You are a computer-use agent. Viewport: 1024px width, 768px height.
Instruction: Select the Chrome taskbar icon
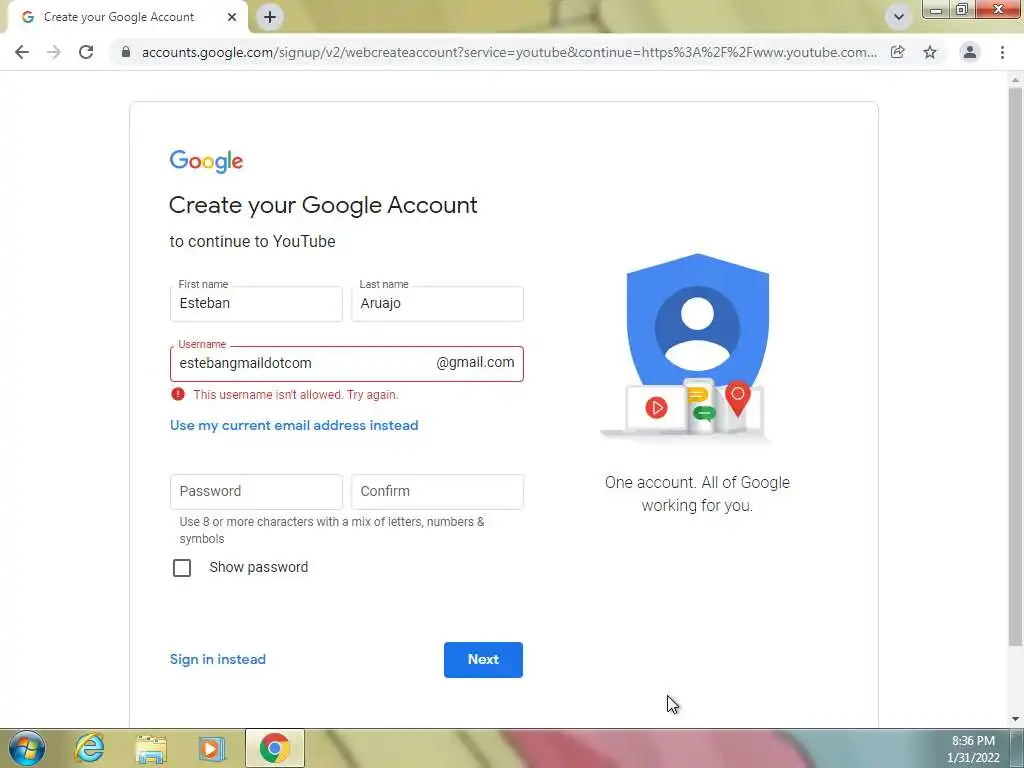(274, 748)
